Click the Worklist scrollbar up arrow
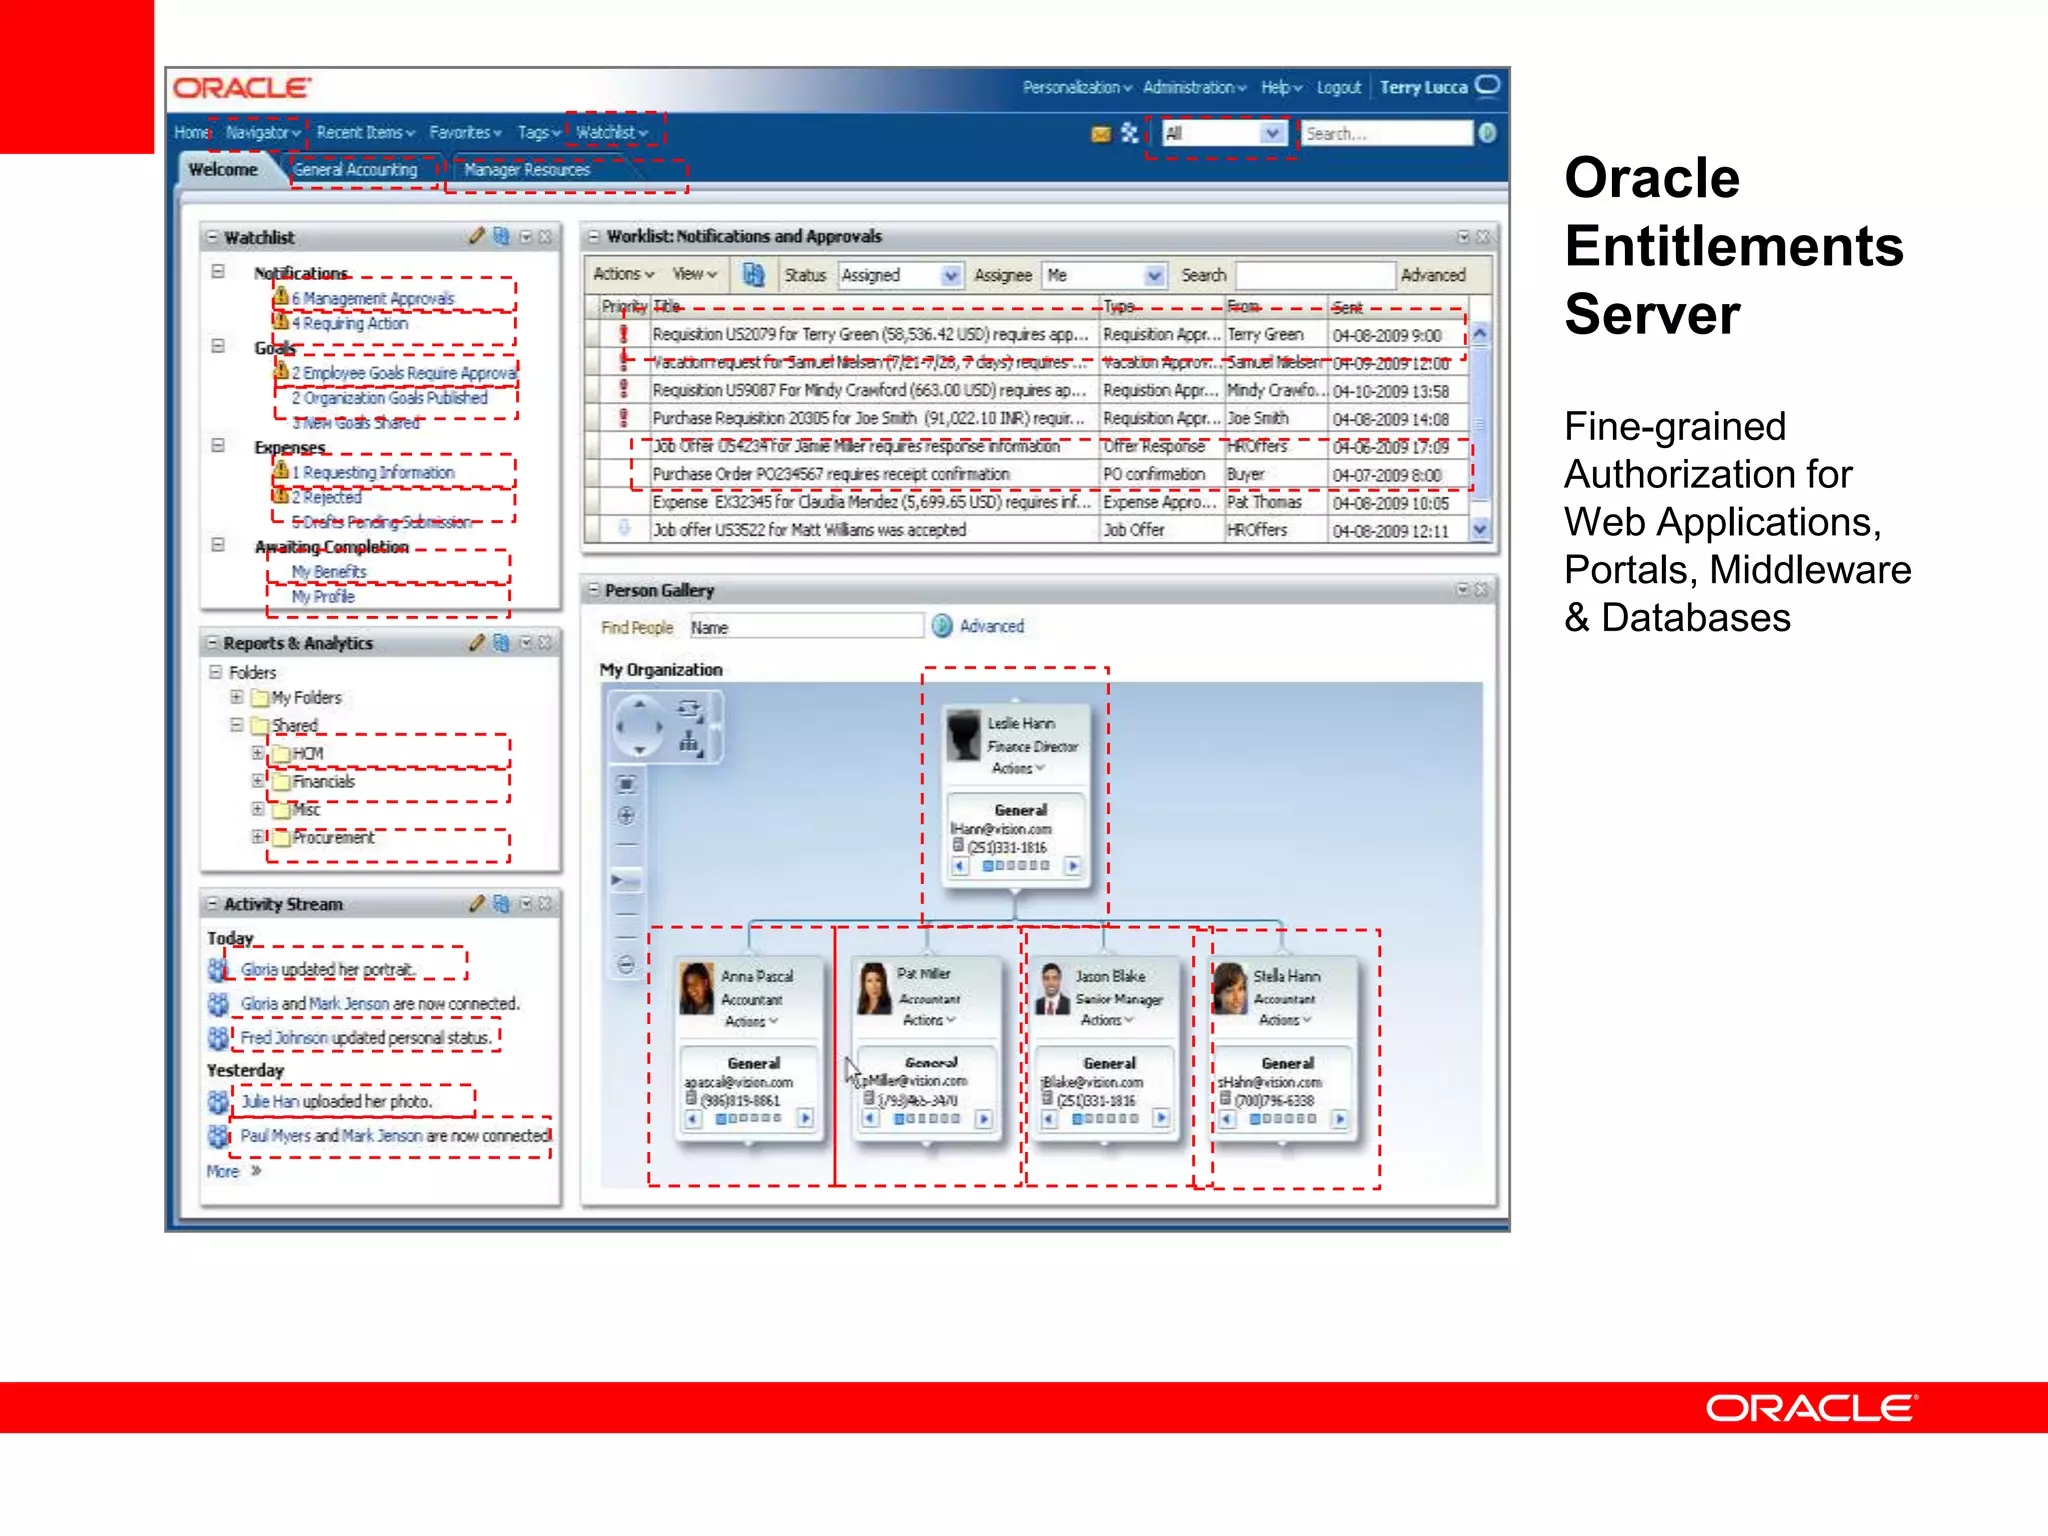The width and height of the screenshot is (2048, 1536). 1481,333
